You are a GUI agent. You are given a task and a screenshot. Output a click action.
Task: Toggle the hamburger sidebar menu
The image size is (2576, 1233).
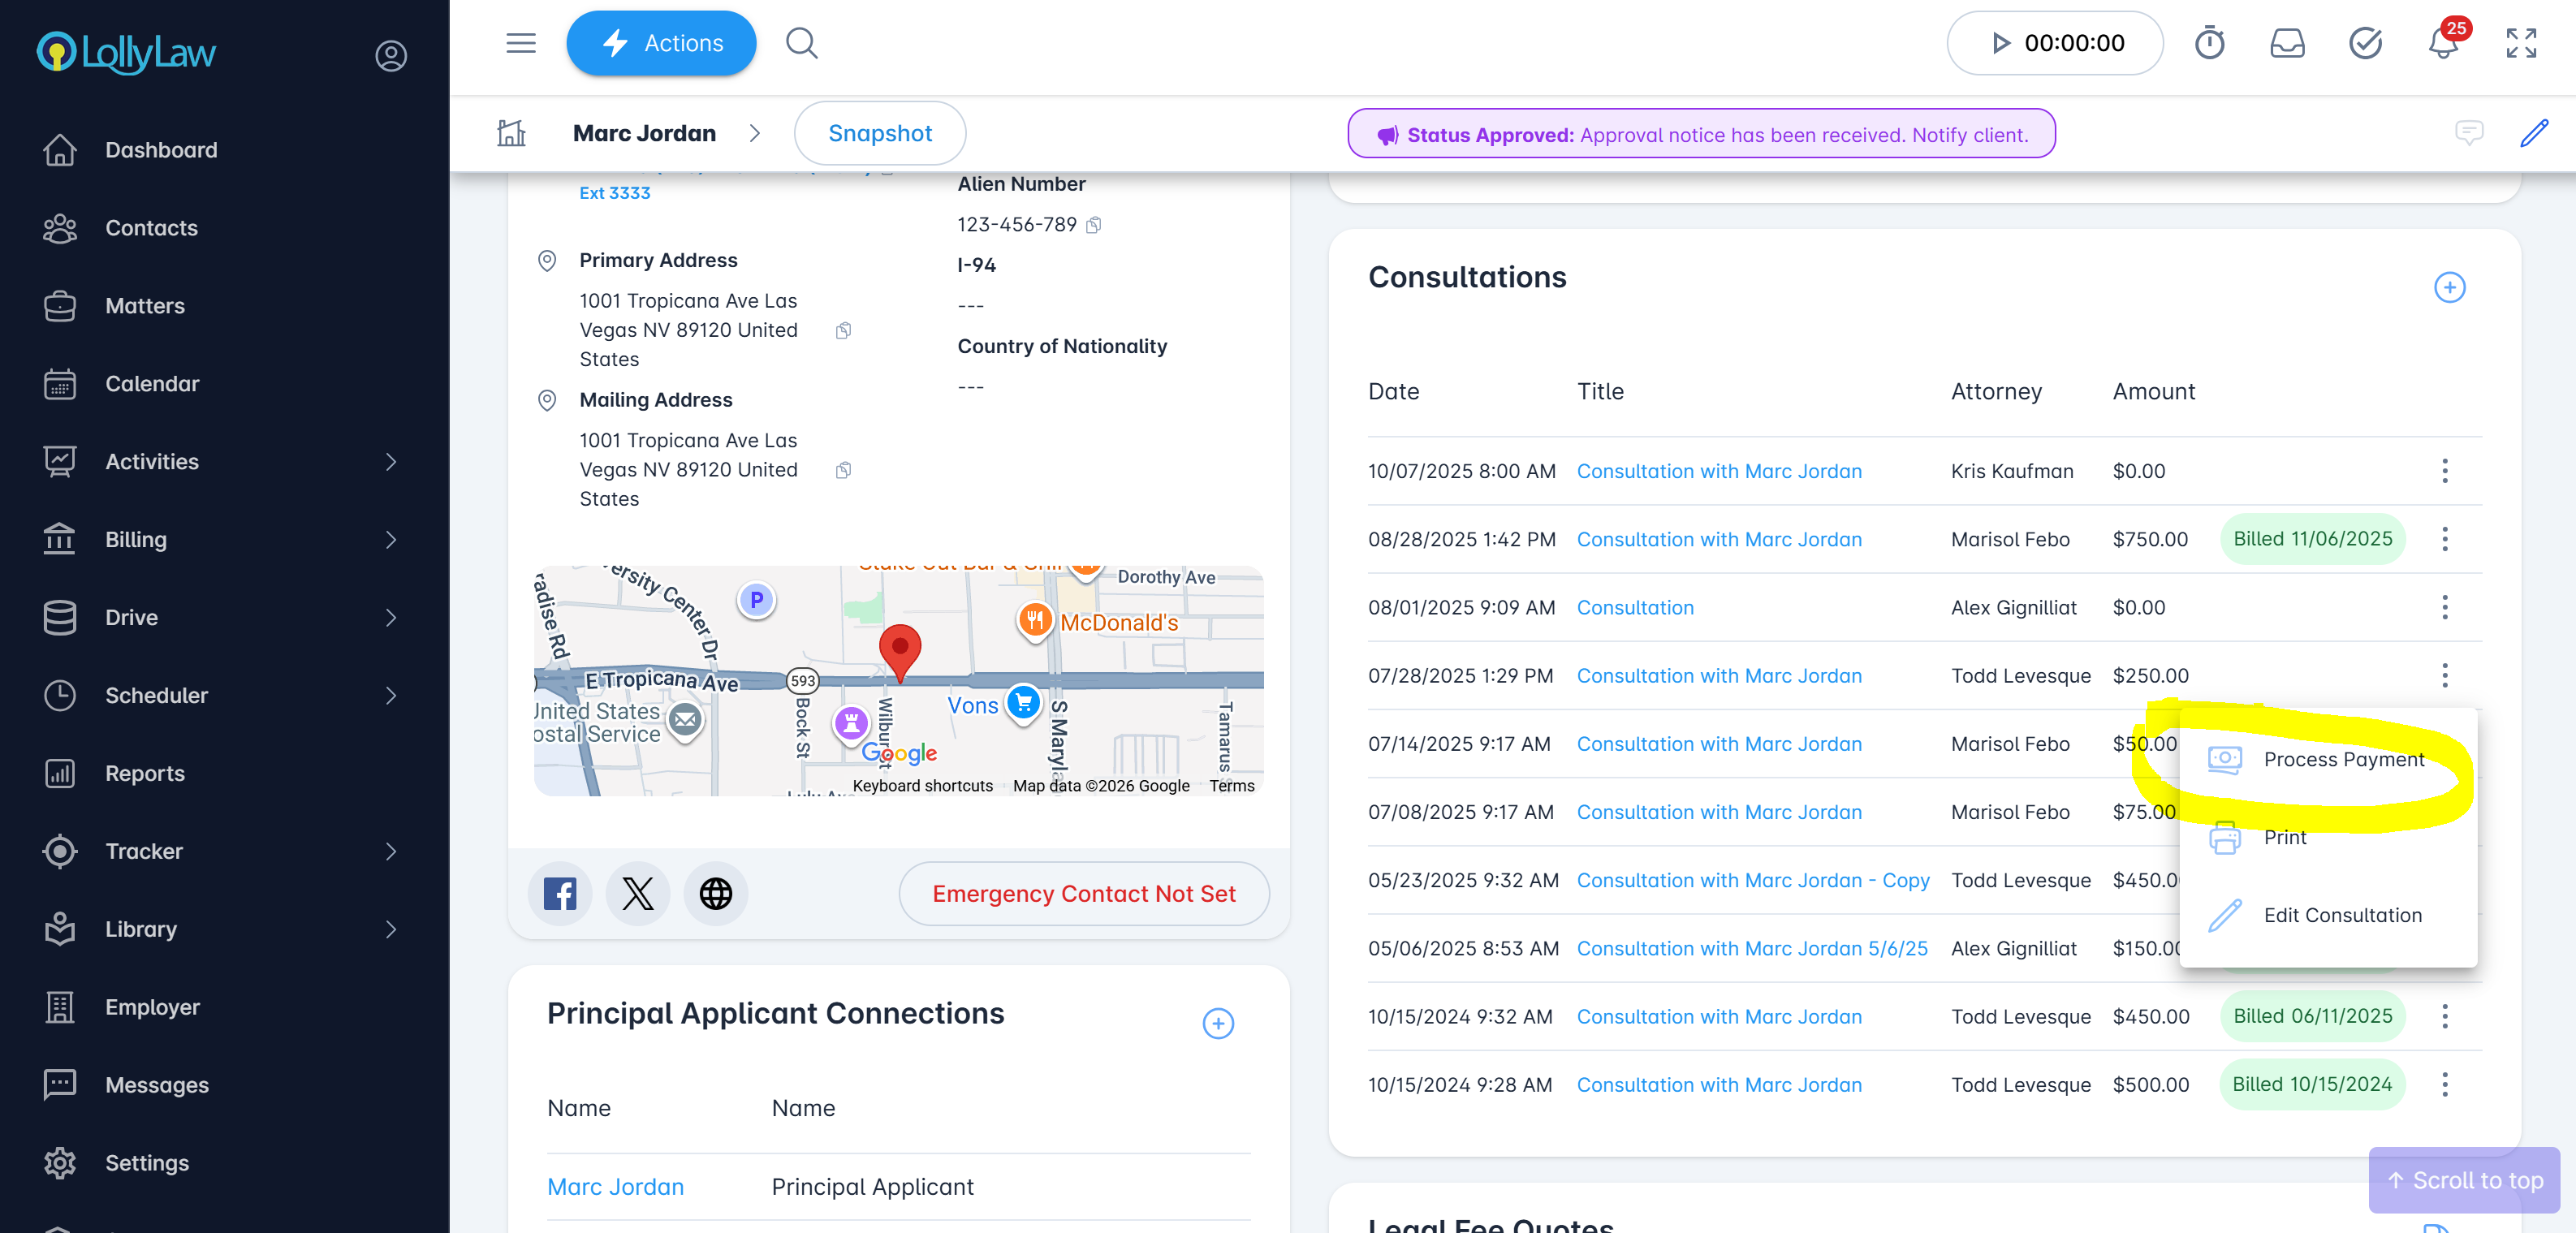click(521, 44)
